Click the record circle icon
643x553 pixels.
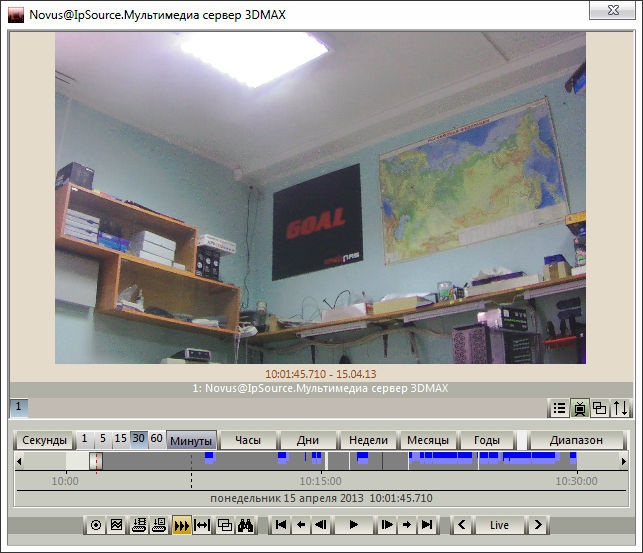[96, 525]
